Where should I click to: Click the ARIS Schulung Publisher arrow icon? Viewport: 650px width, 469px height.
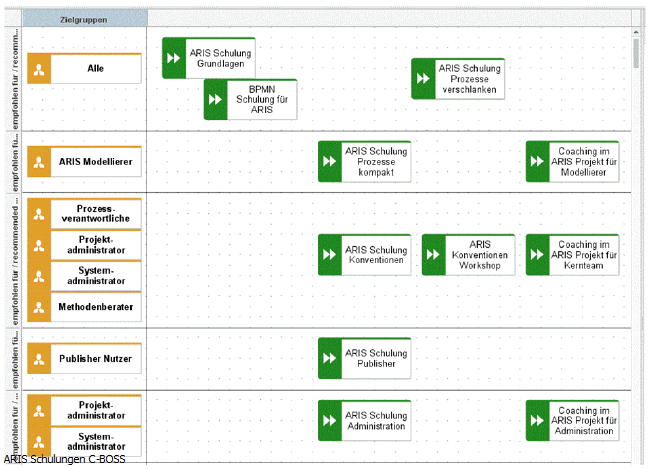pos(330,358)
